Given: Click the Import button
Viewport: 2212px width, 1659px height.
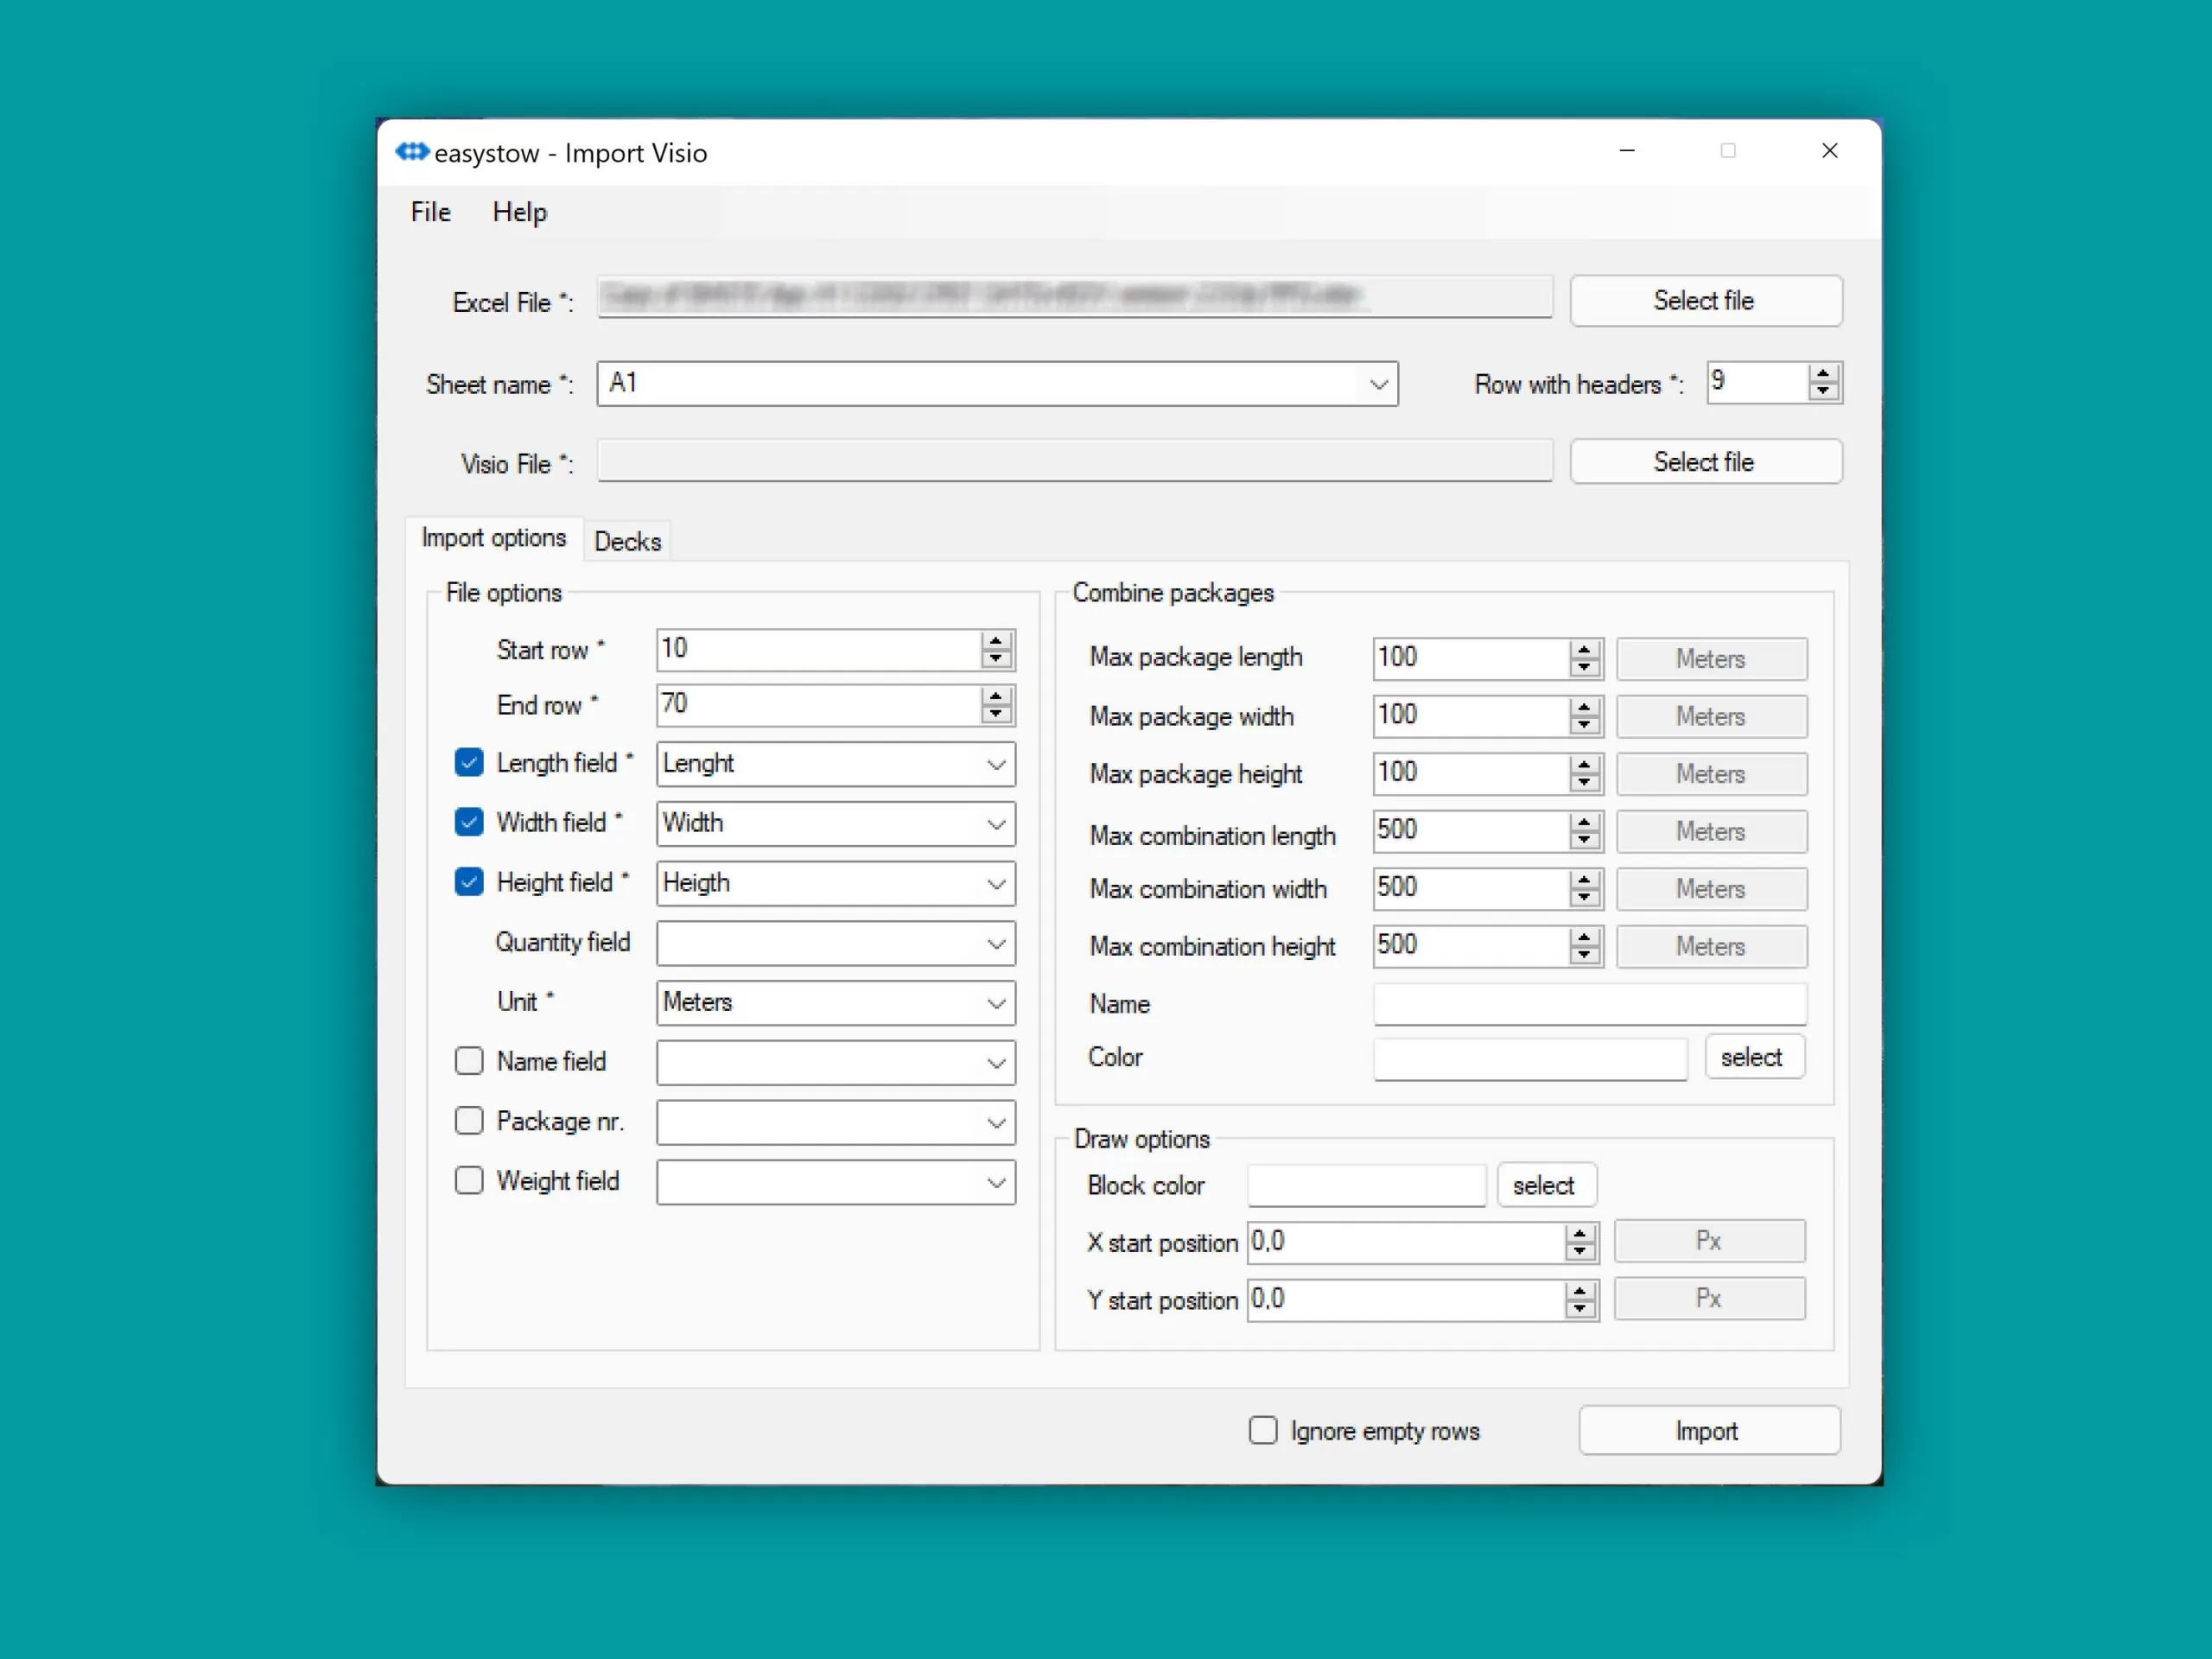Looking at the screenshot, I should pos(1708,1431).
